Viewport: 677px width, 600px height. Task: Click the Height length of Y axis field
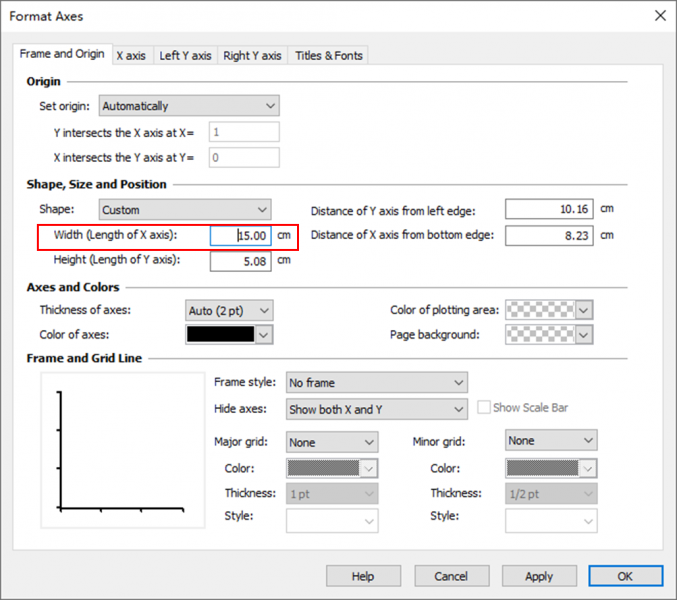coord(240,261)
